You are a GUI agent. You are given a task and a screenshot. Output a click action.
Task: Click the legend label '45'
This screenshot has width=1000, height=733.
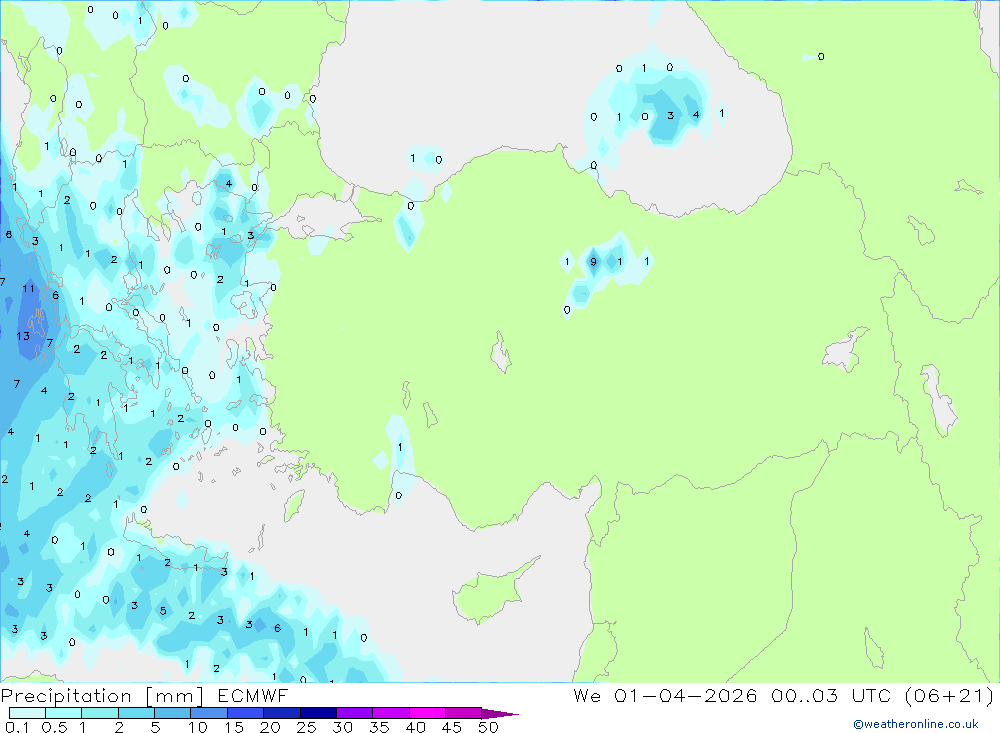452,727
